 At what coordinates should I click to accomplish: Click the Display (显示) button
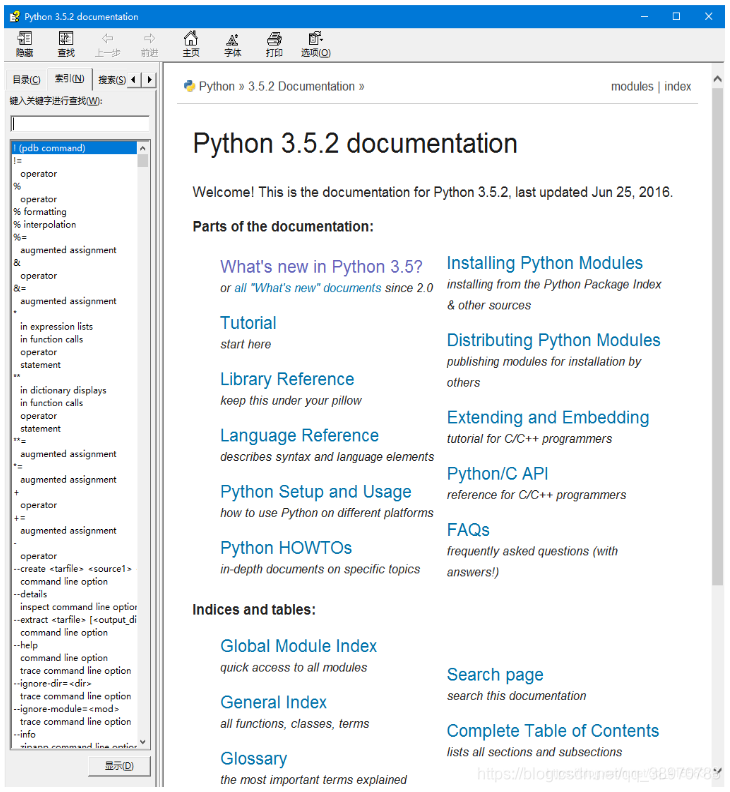point(119,766)
